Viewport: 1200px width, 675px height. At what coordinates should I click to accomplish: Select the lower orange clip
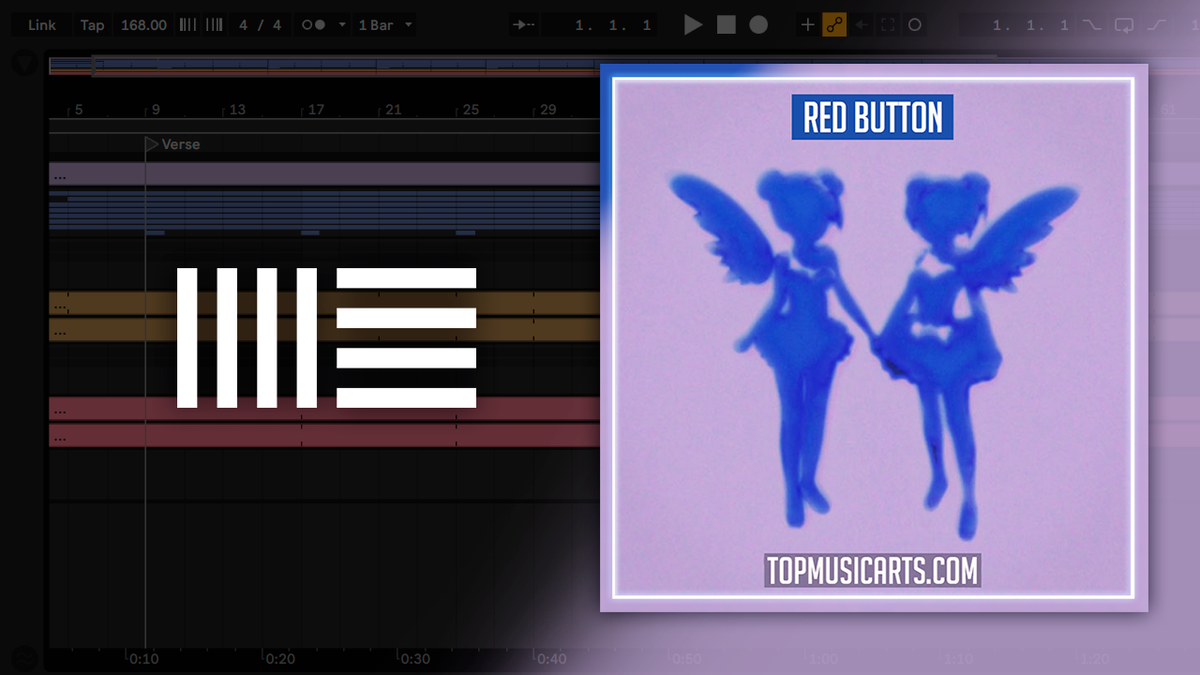[324, 330]
